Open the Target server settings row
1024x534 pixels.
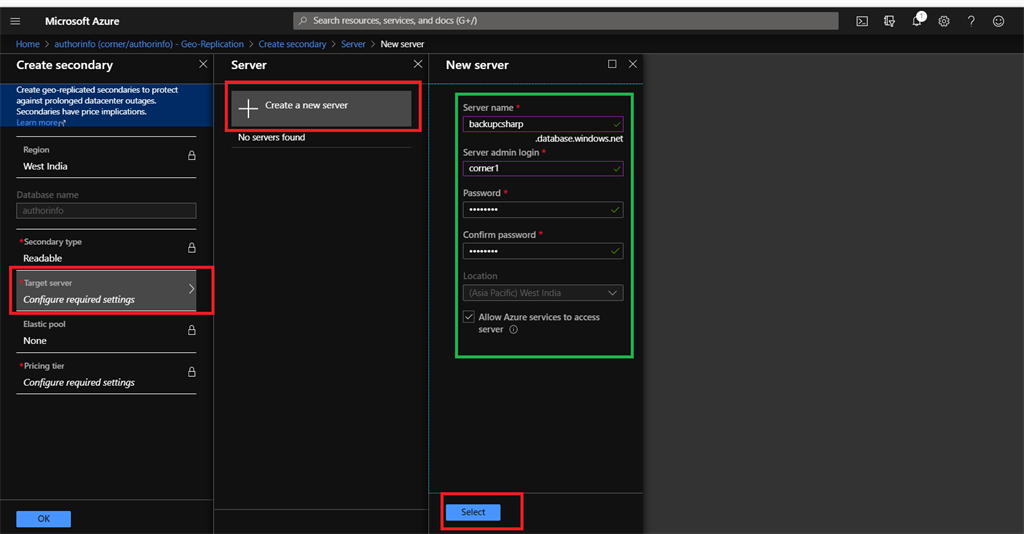click(x=106, y=291)
